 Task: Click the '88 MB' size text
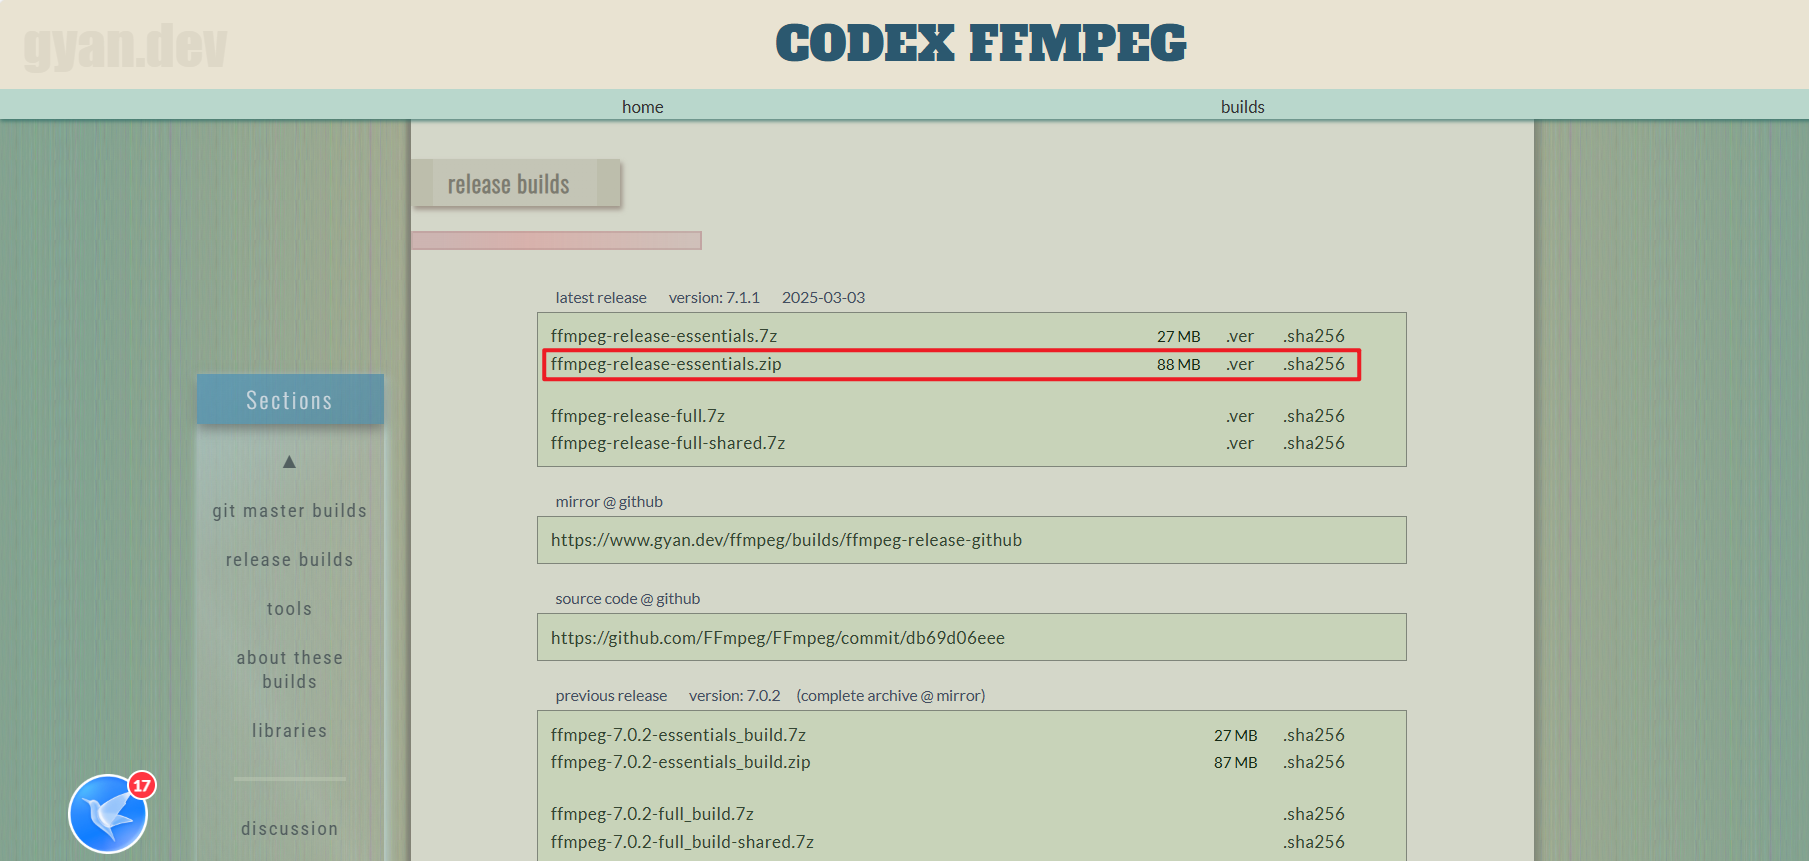coord(1179,365)
